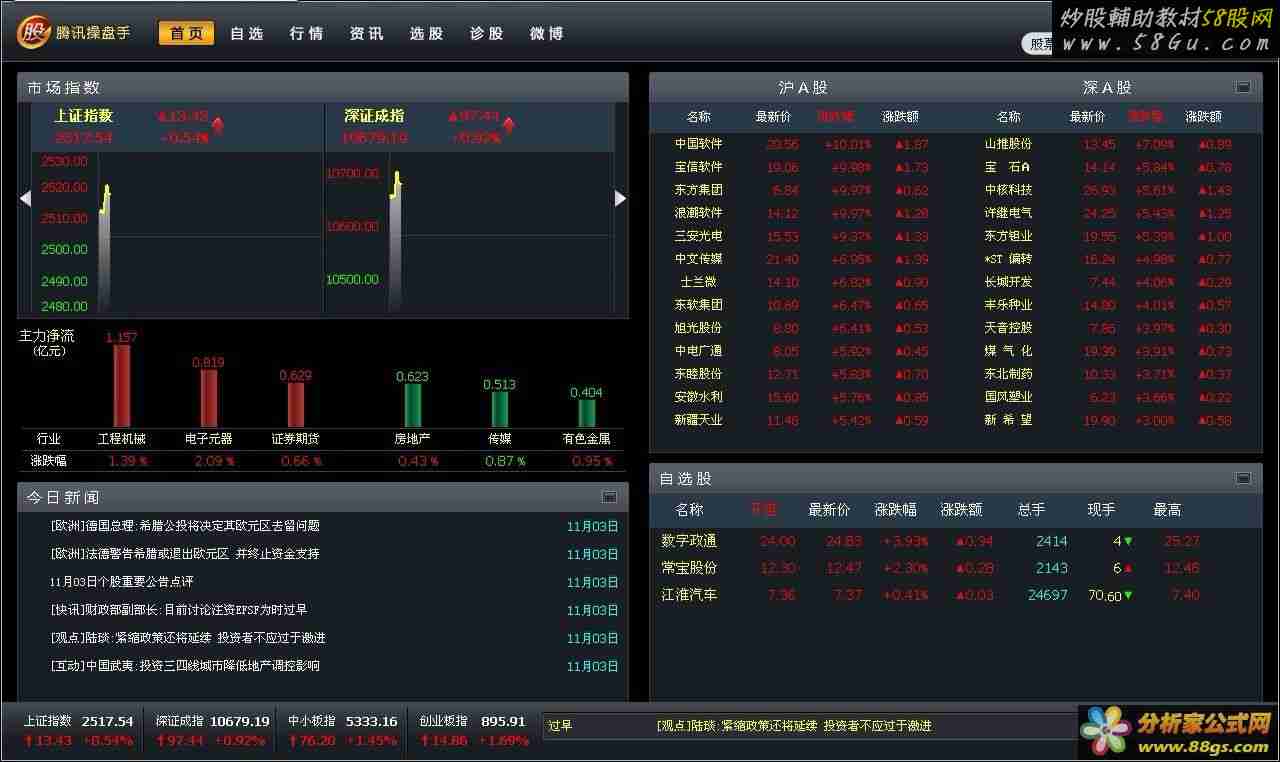The image size is (1280, 762).
Task: Open the 资讯 tab
Action: 366,33
